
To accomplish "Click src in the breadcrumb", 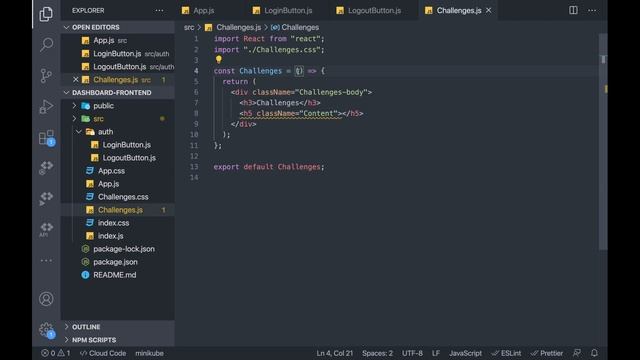I will coord(189,27).
